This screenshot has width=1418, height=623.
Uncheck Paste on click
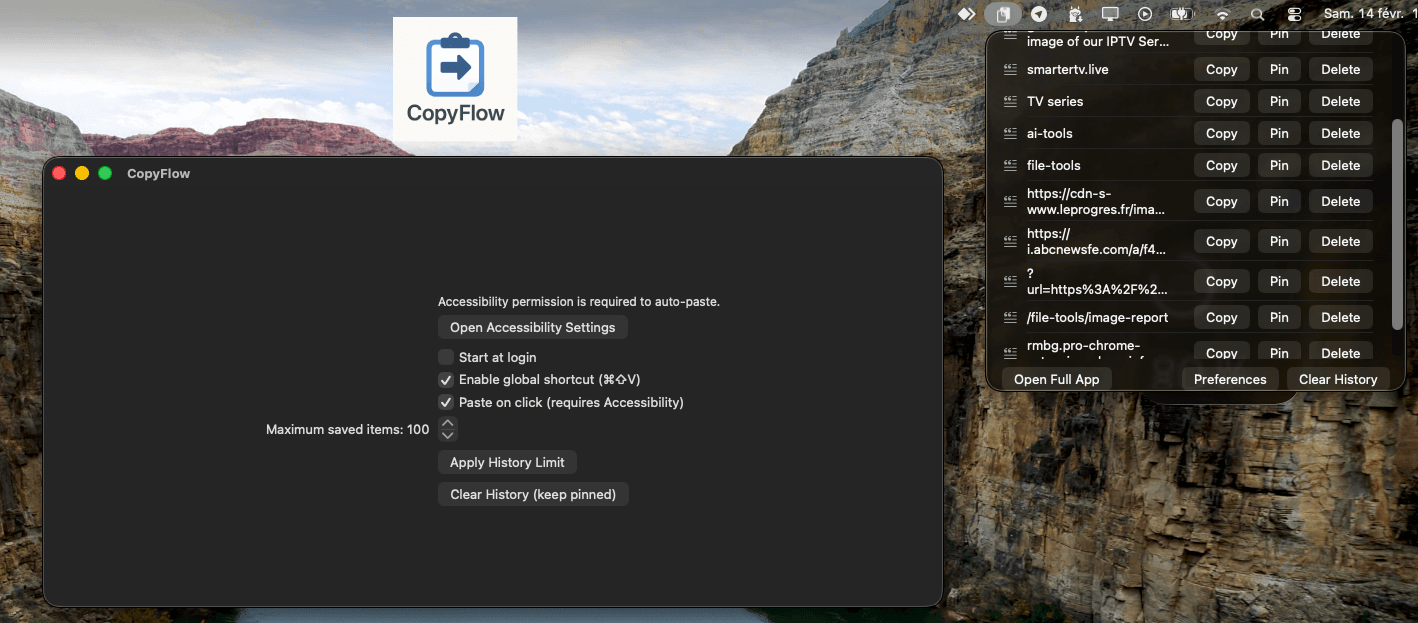[x=445, y=402]
